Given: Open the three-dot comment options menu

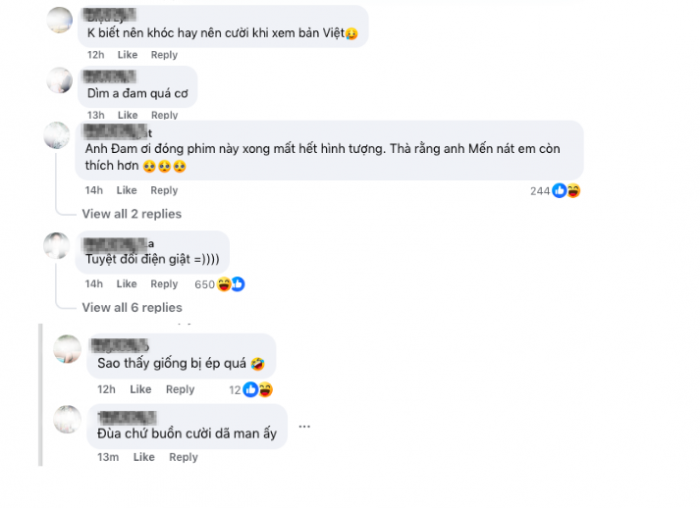Looking at the screenshot, I should (x=304, y=426).
